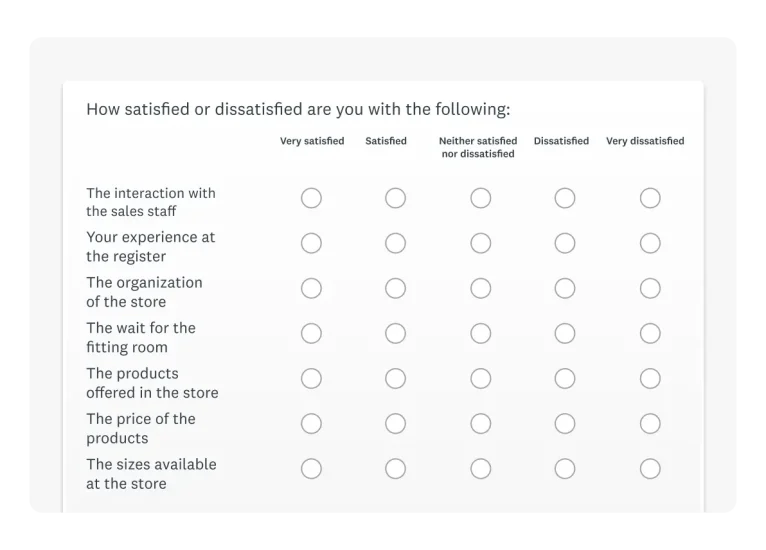Mark Very dissatisfied for products offered

point(650,379)
